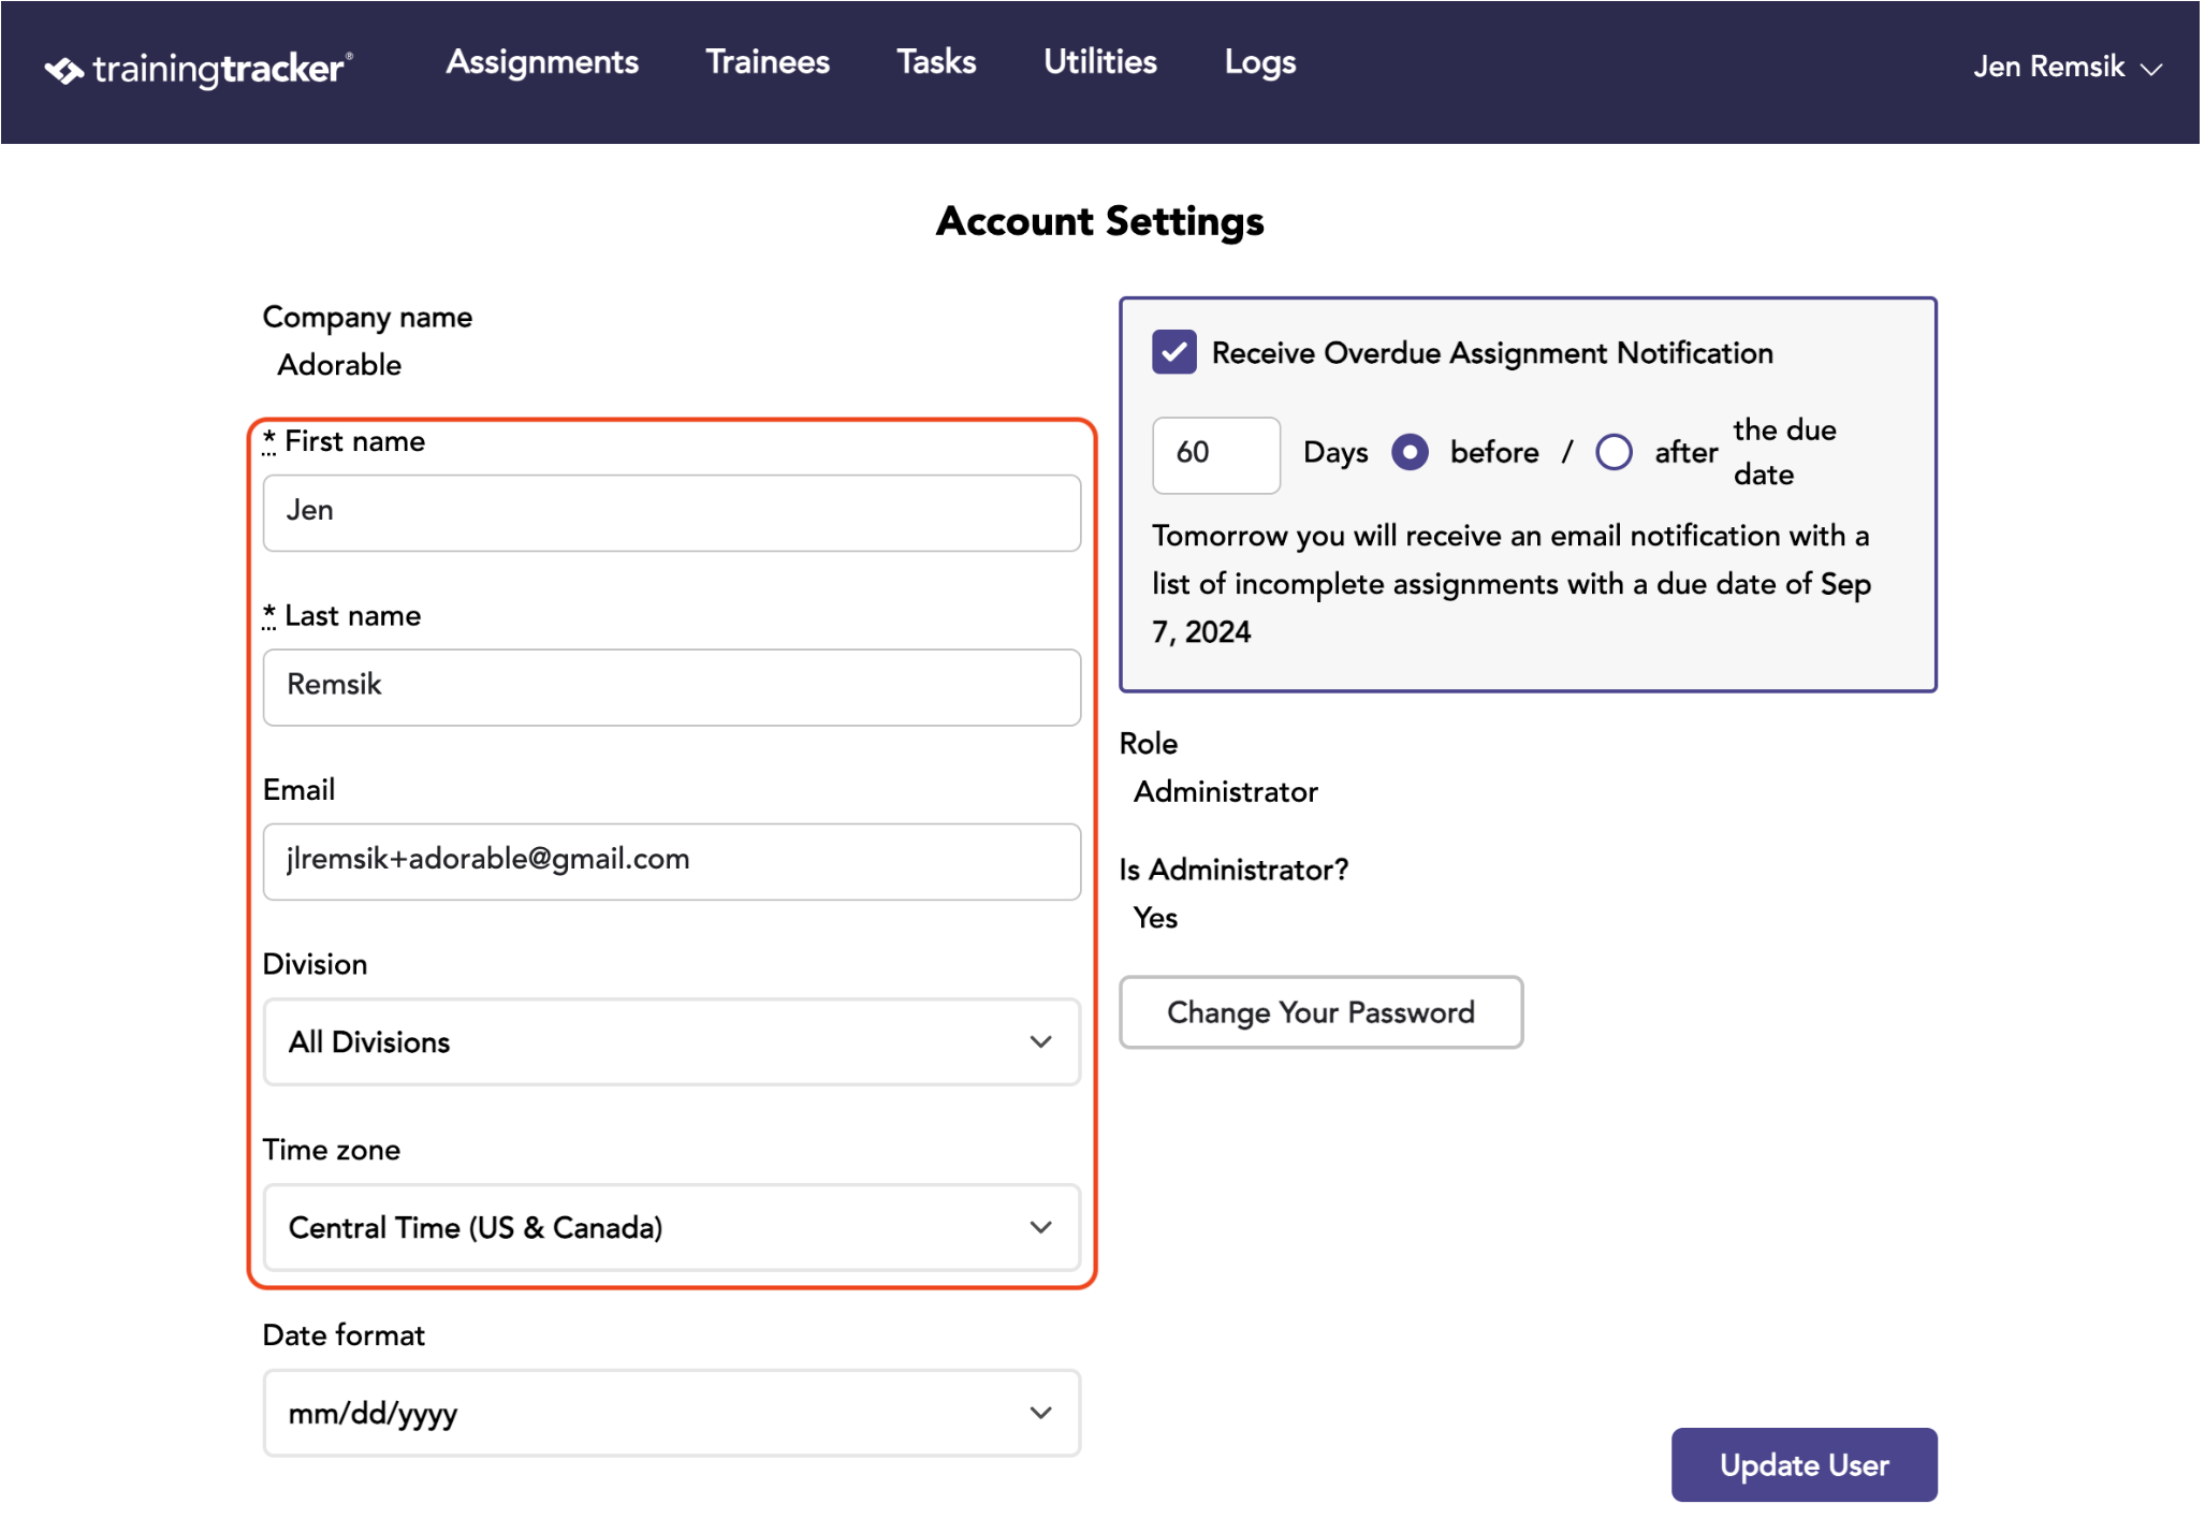Image resolution: width=2204 pixels, height=1516 pixels.
Task: Open the Utilities menu
Action: pyautogui.click(x=1100, y=62)
